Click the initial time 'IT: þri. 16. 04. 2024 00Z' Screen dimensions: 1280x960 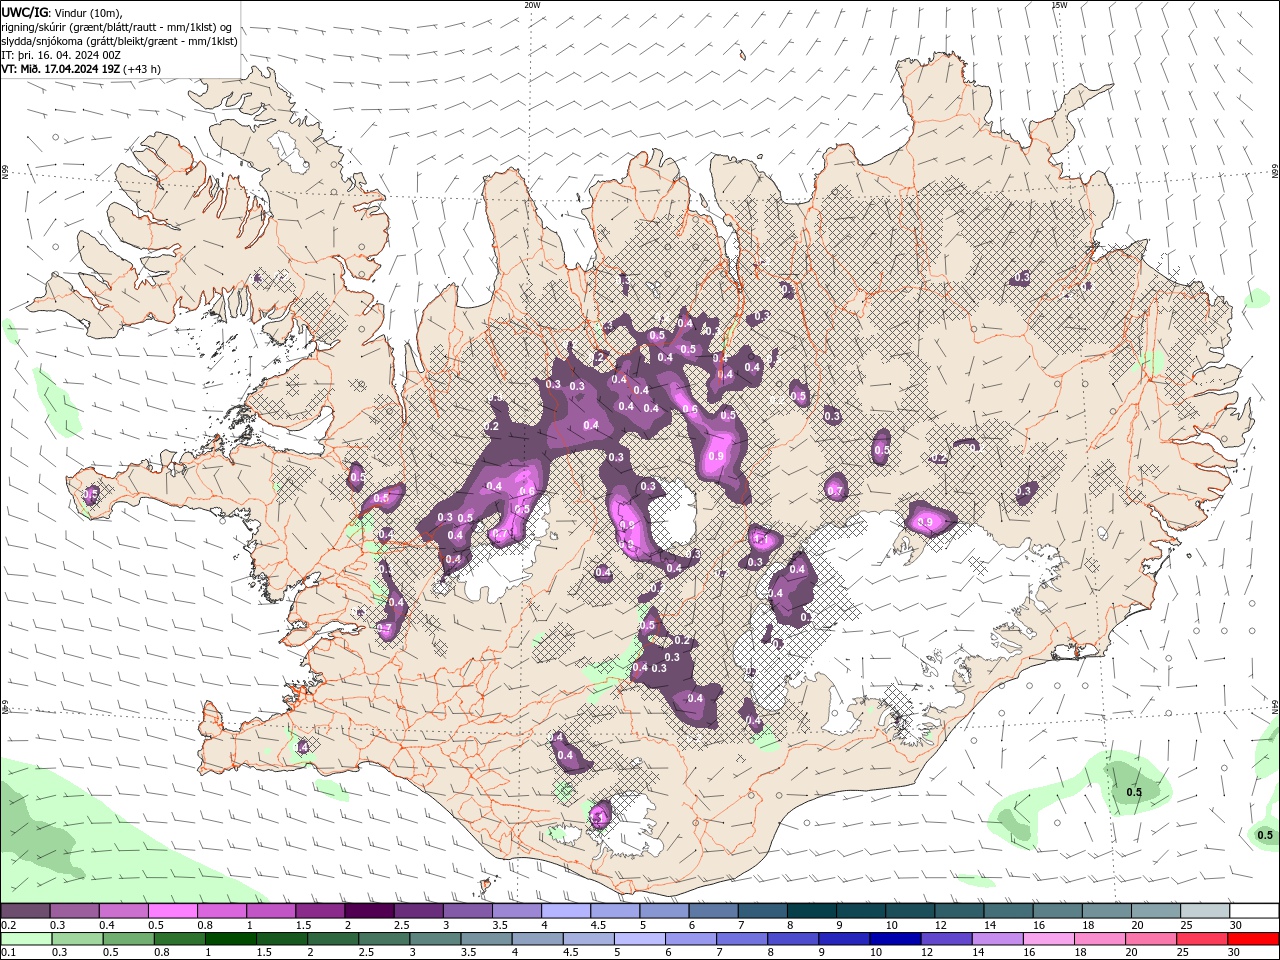(x=62, y=55)
